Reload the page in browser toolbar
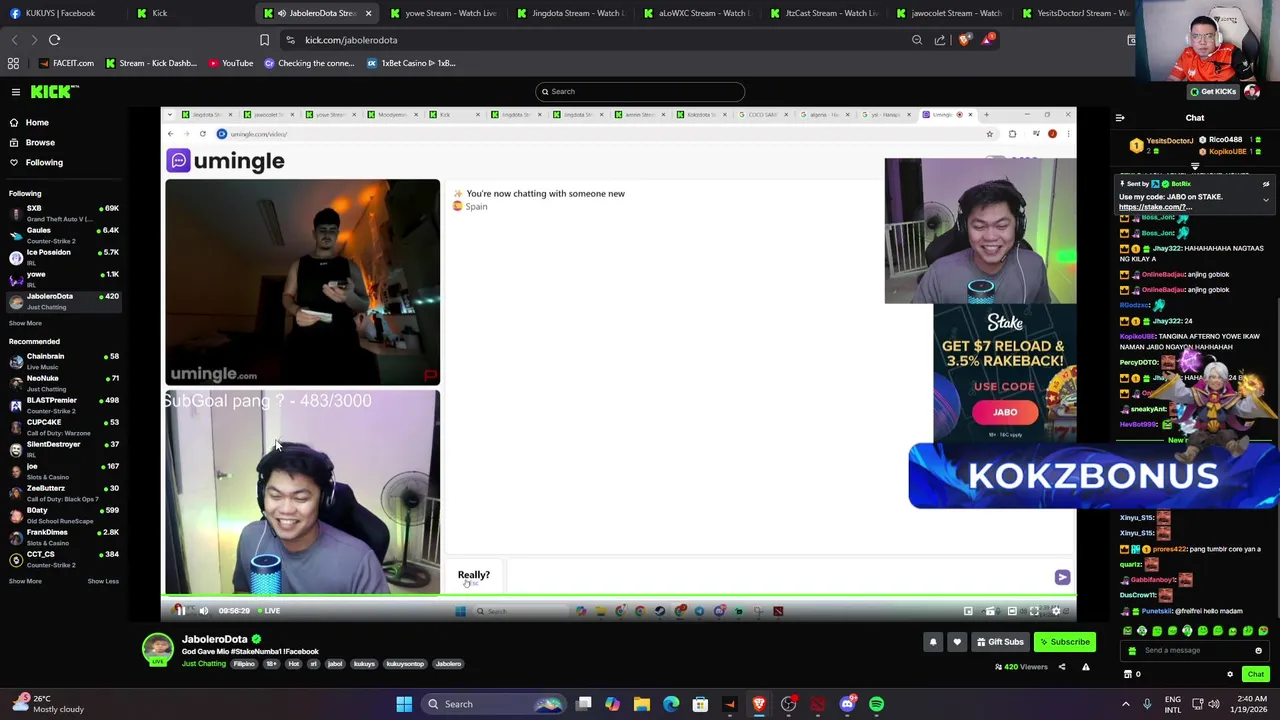 54,40
